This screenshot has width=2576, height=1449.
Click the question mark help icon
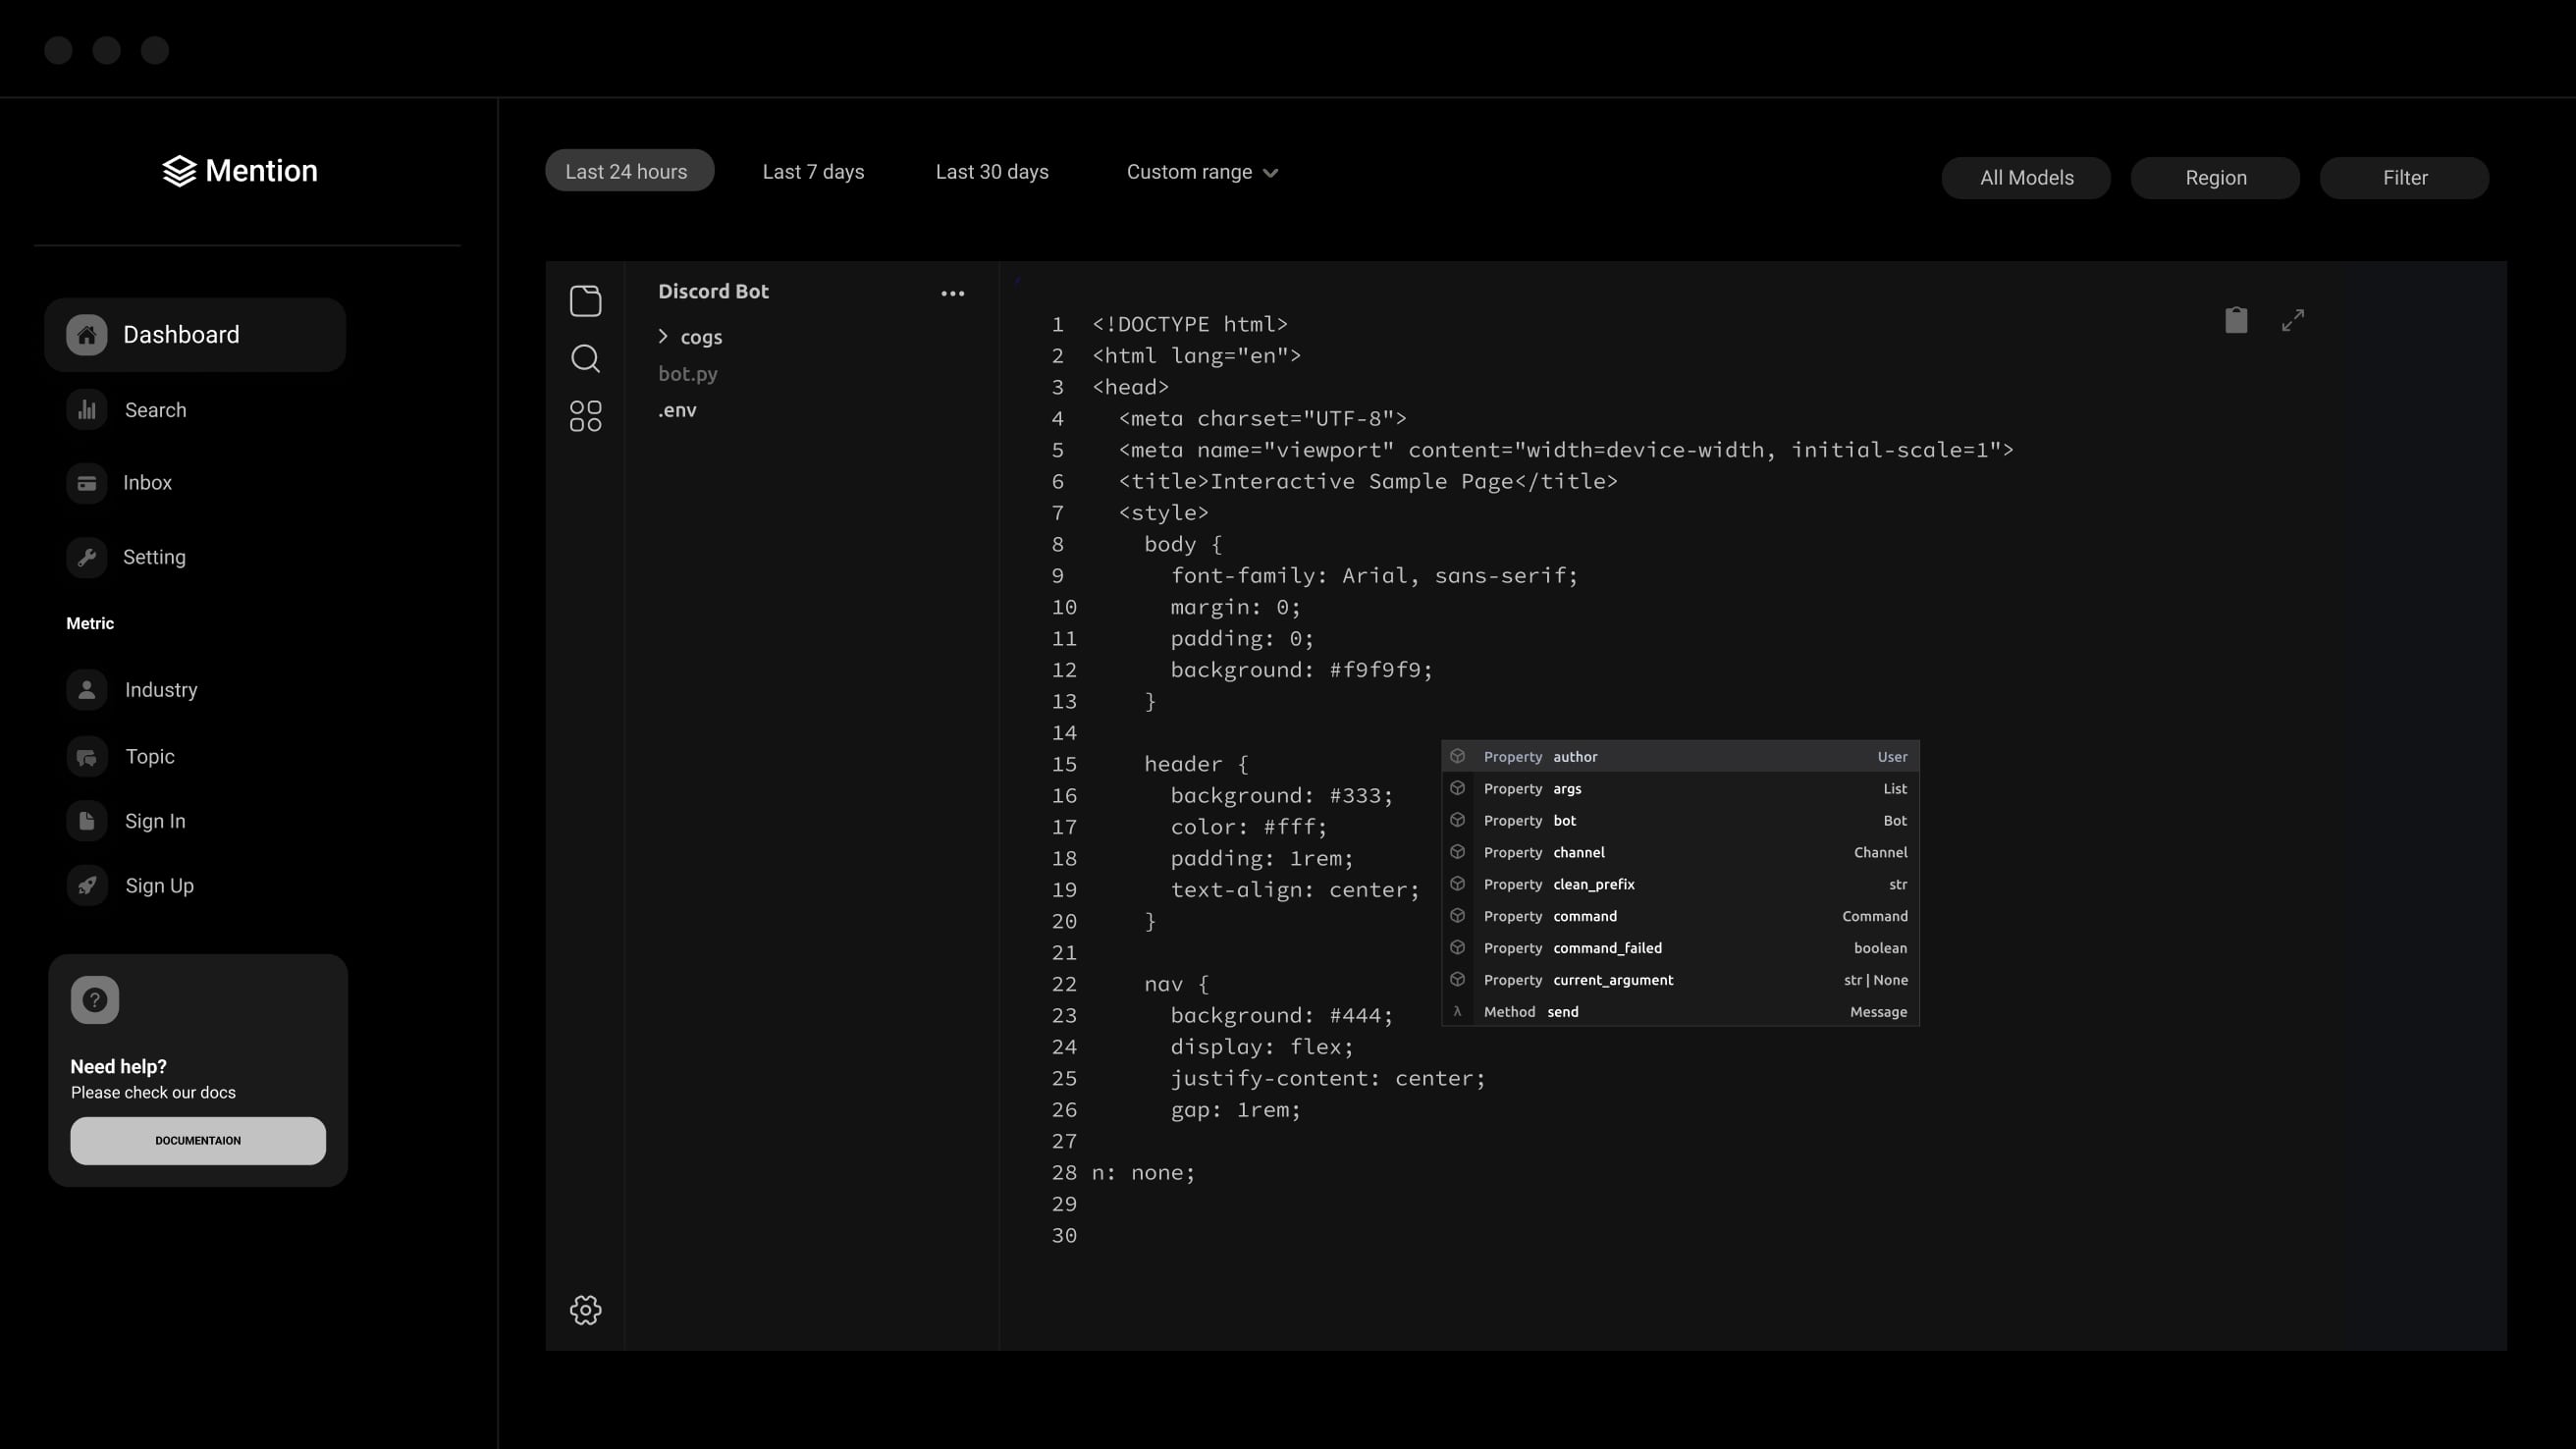[95, 1000]
